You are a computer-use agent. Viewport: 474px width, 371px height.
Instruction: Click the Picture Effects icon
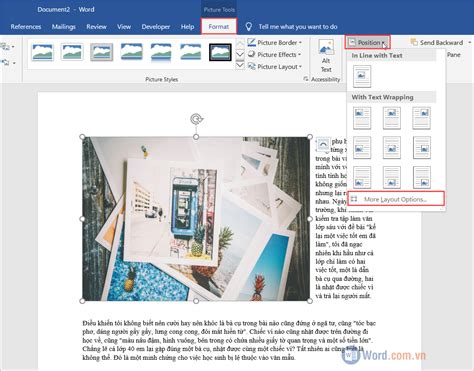tap(251, 54)
